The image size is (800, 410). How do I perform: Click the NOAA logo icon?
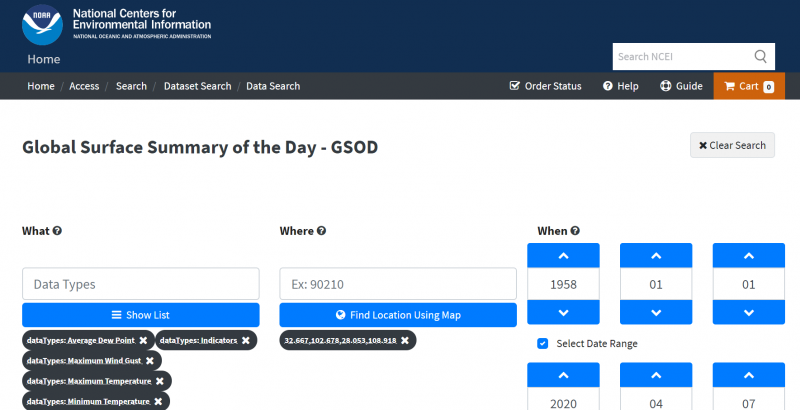pyautogui.click(x=44, y=25)
